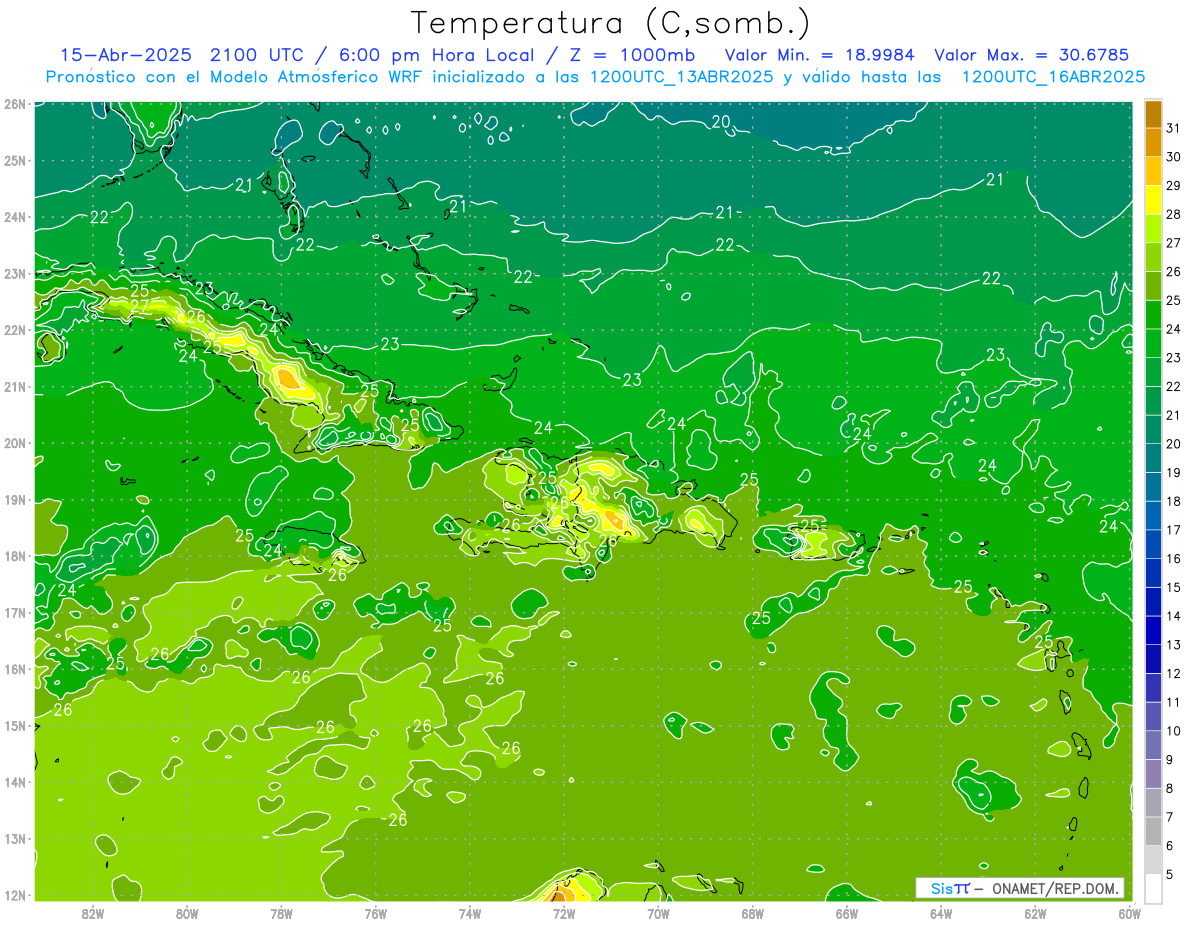Select the date text "15-Abr-2025"
This screenshot has height=927, width=1200.
coord(127,54)
